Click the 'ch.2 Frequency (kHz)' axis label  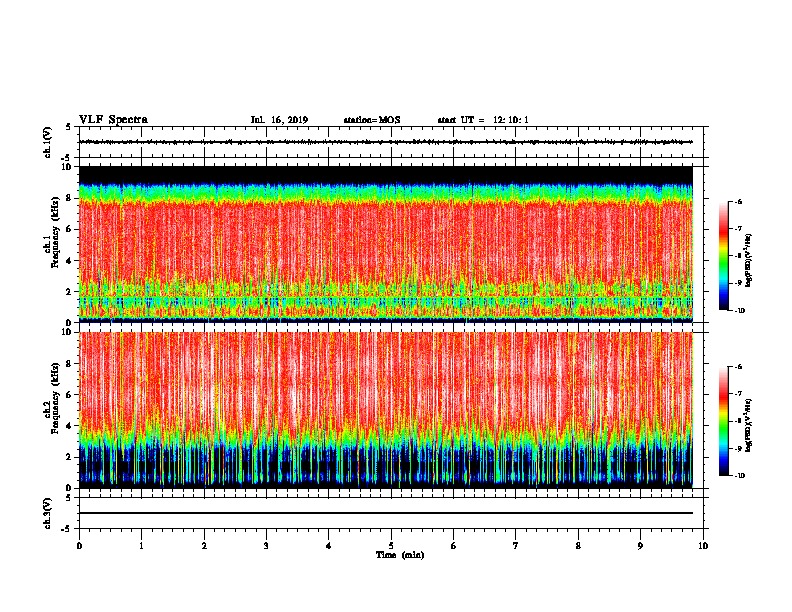pyautogui.click(x=51, y=400)
